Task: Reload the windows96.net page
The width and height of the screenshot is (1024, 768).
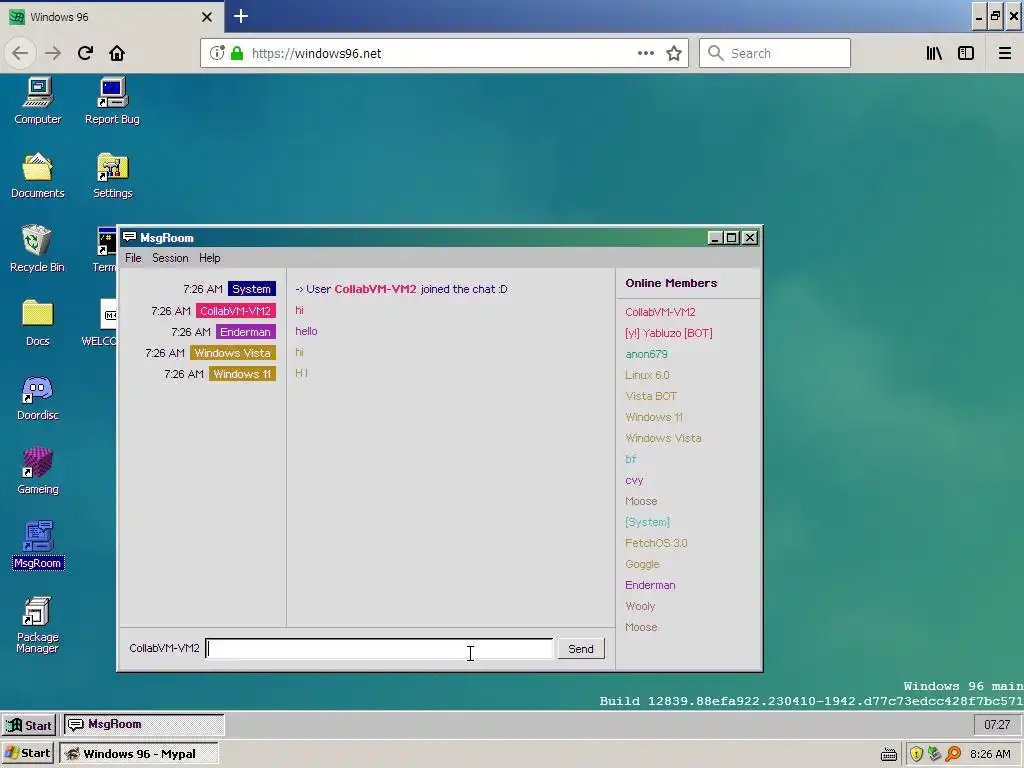Action: point(85,53)
